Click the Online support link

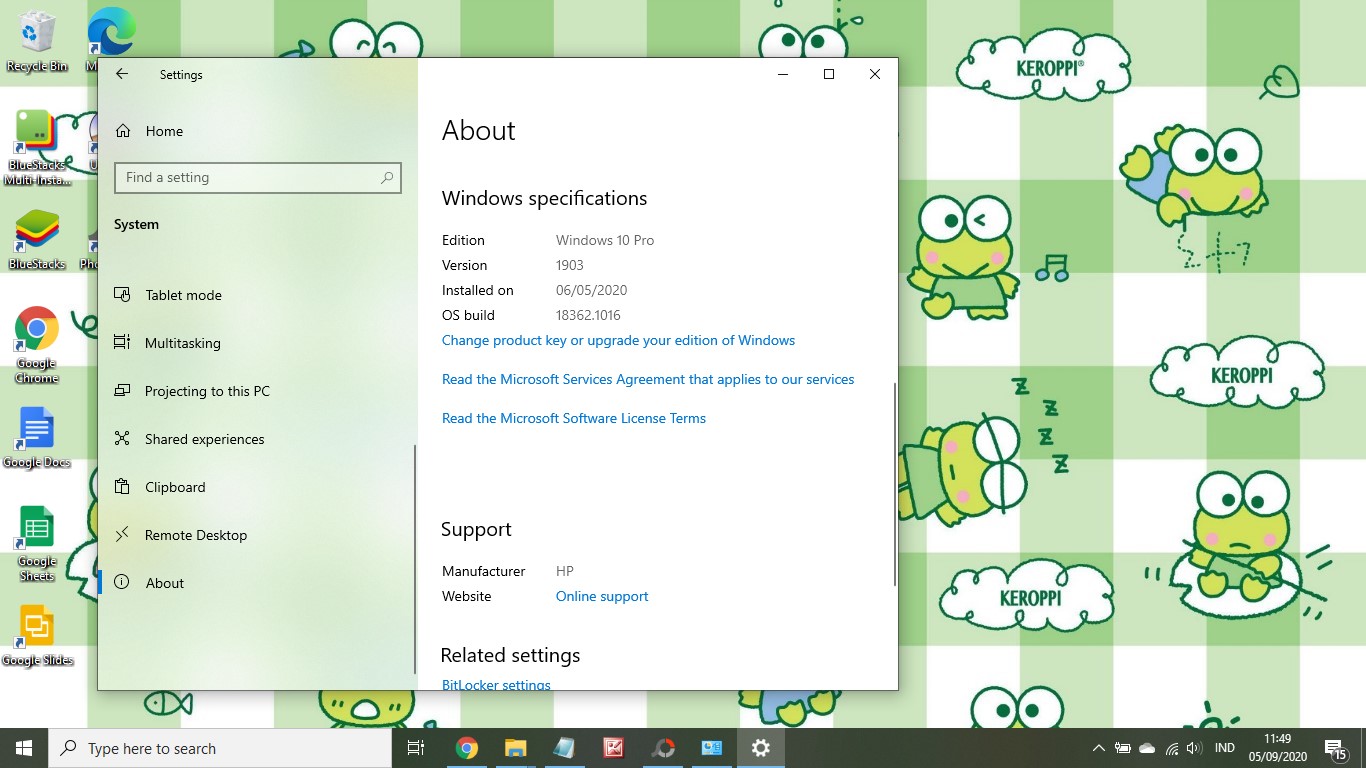pos(602,596)
